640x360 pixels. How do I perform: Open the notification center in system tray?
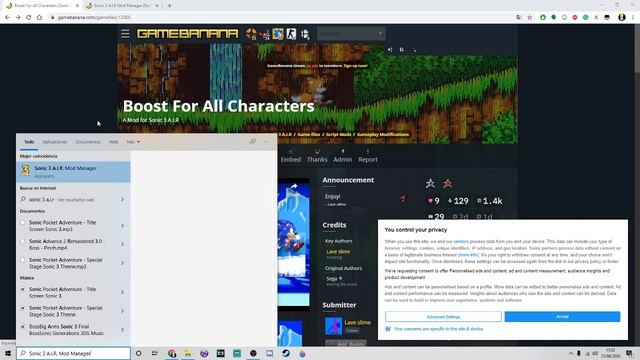click(x=629, y=353)
